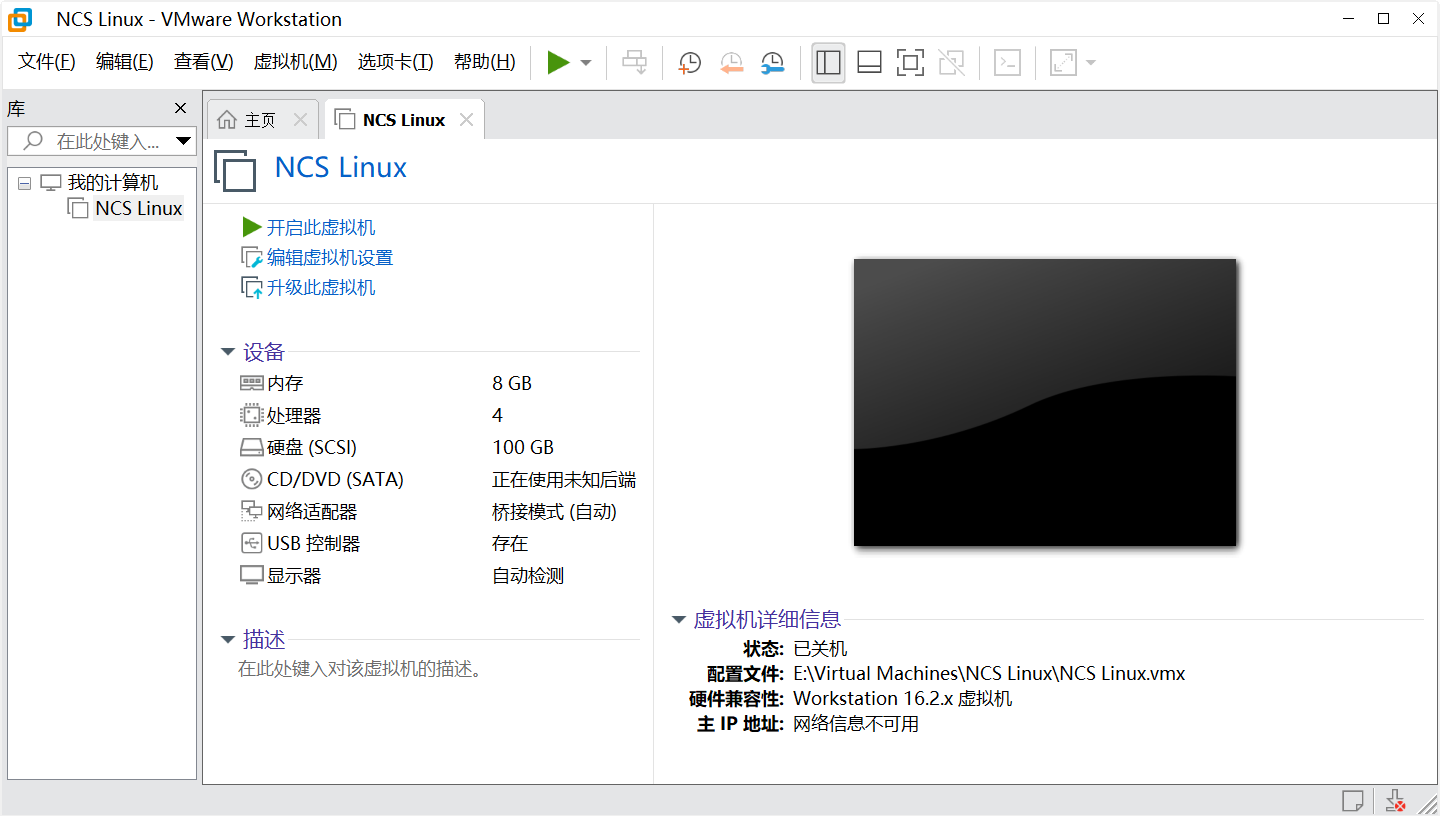Collapse the 我的计算机 tree node
This screenshot has height=816, width=1440.
coord(25,184)
